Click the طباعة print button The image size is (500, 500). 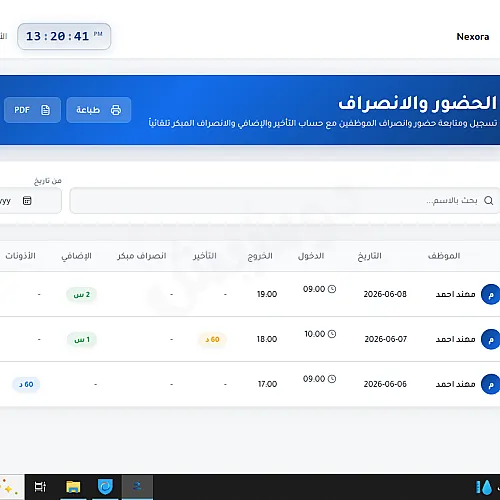pyautogui.click(x=99, y=110)
